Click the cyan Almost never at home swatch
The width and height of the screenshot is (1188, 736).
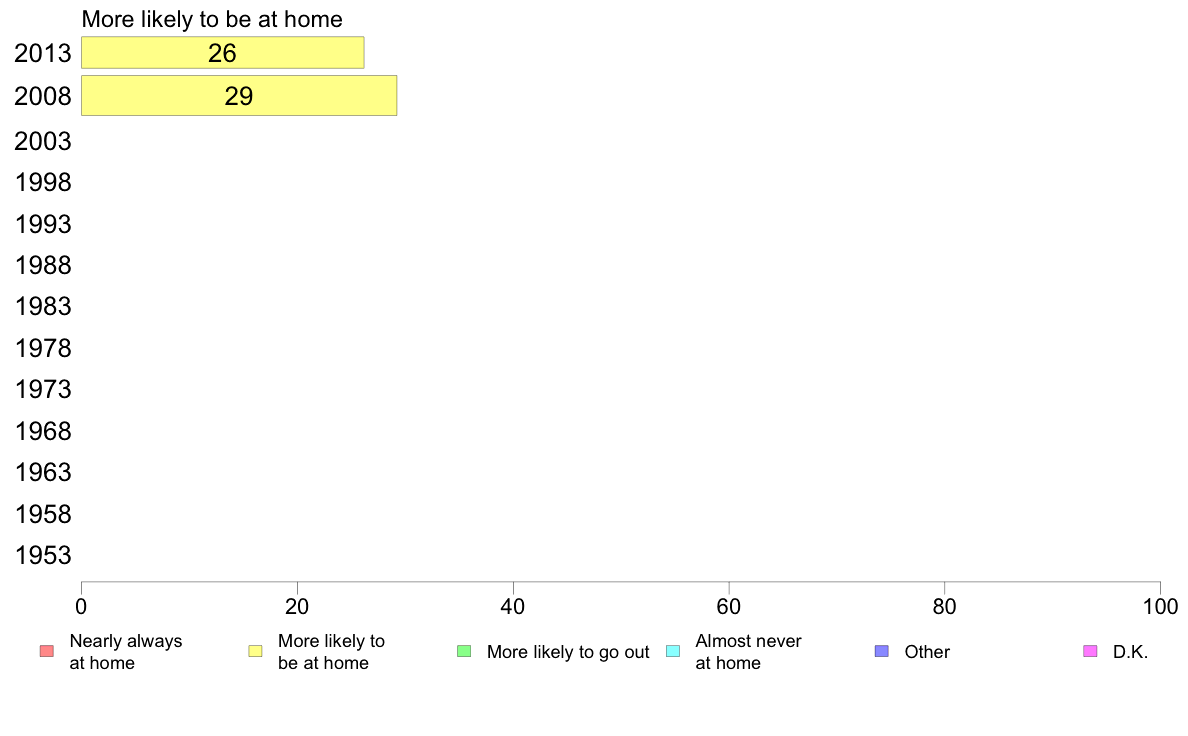tap(673, 651)
